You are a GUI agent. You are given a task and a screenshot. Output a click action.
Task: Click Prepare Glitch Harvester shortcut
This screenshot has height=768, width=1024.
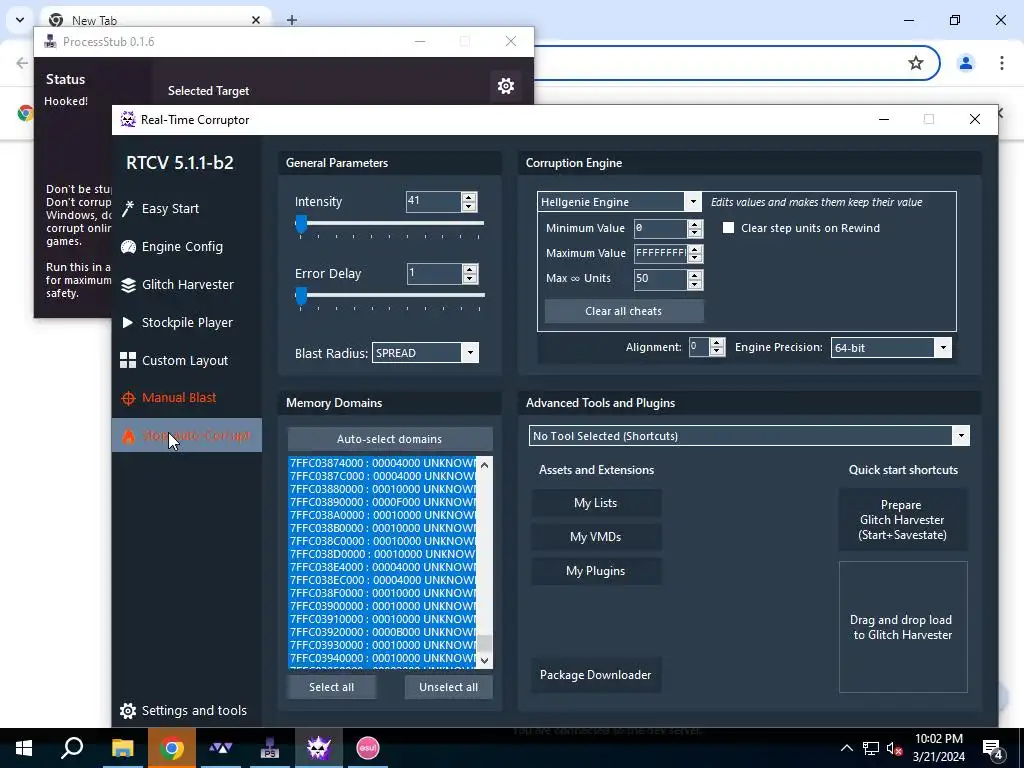[903, 520]
